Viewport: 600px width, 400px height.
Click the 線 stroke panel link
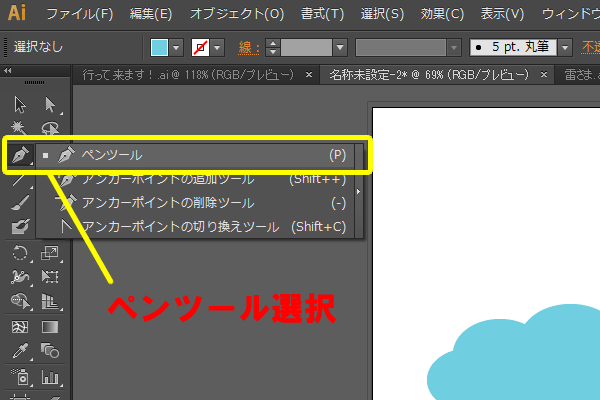coord(248,48)
